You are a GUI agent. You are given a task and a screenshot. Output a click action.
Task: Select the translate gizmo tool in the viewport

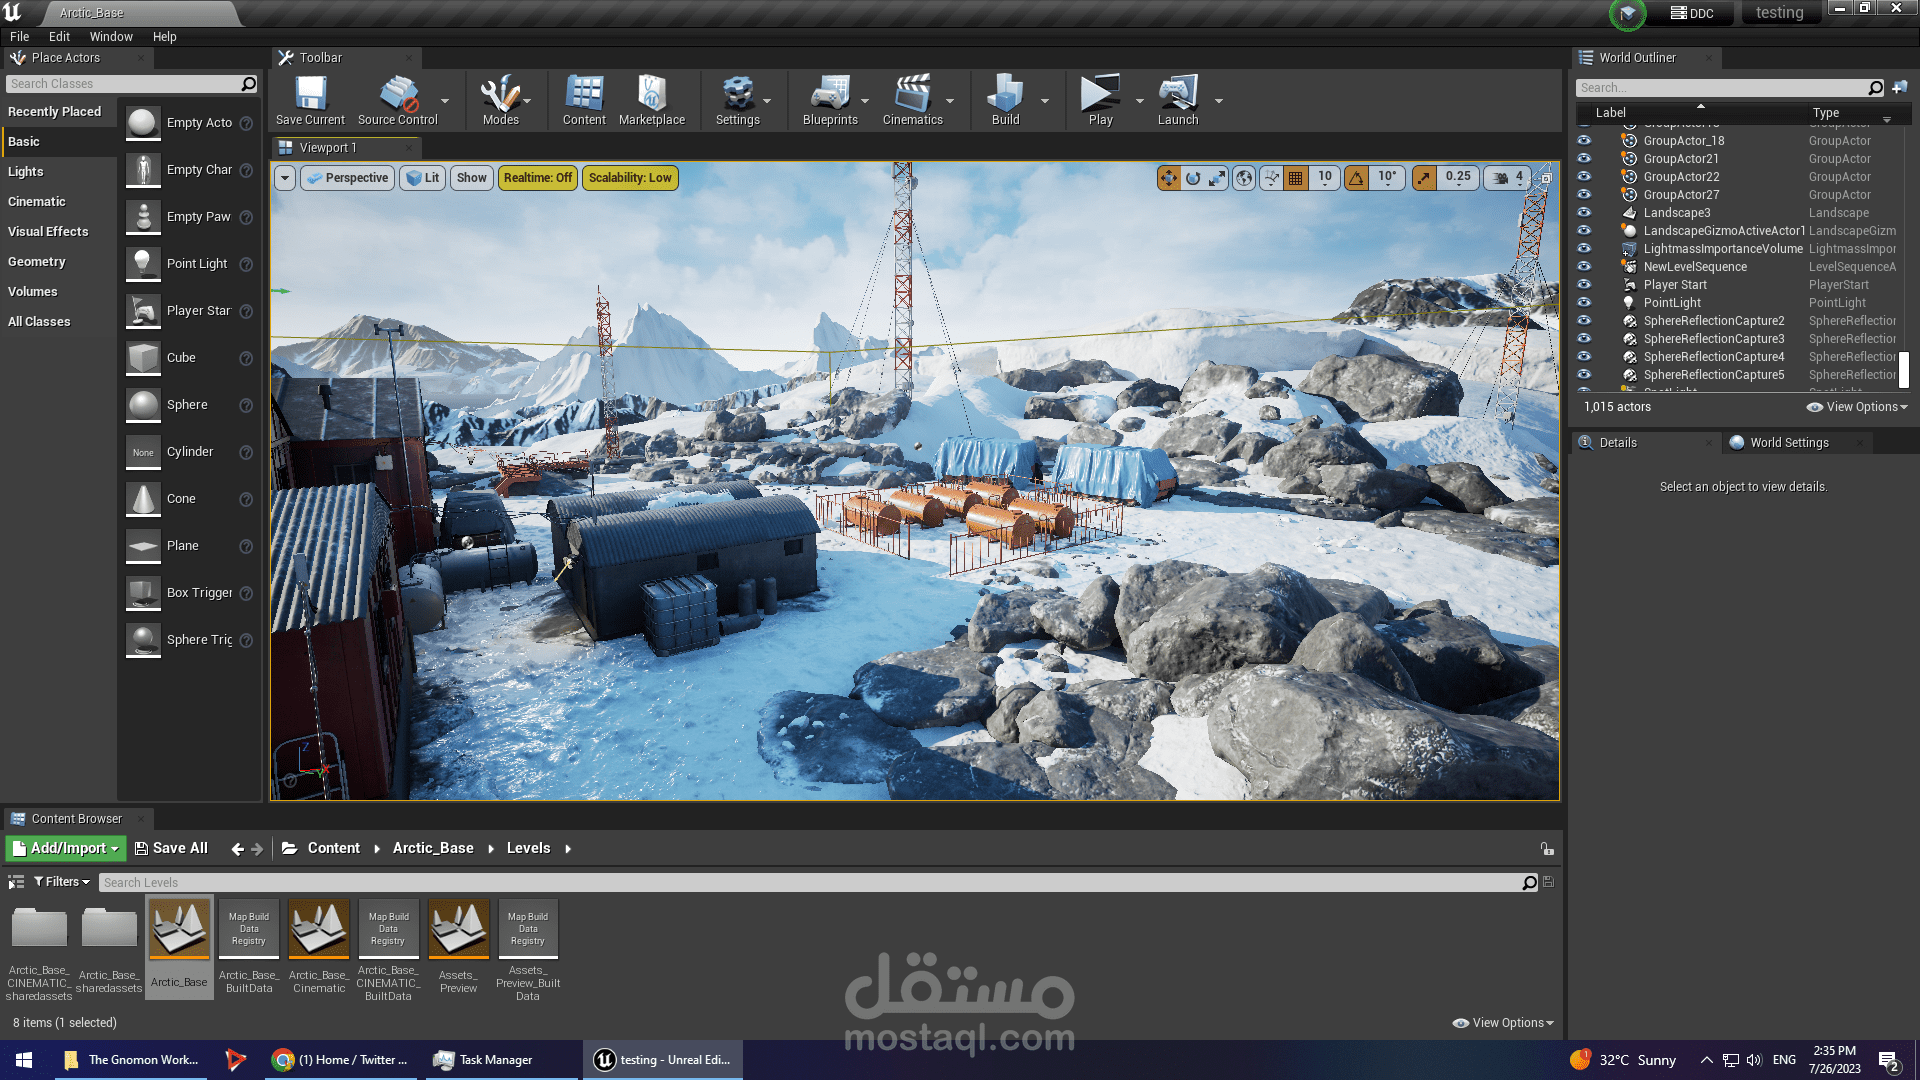coord(1168,178)
